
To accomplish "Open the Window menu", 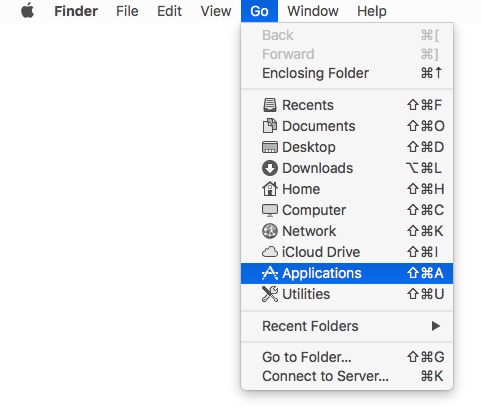I will 313,11.
